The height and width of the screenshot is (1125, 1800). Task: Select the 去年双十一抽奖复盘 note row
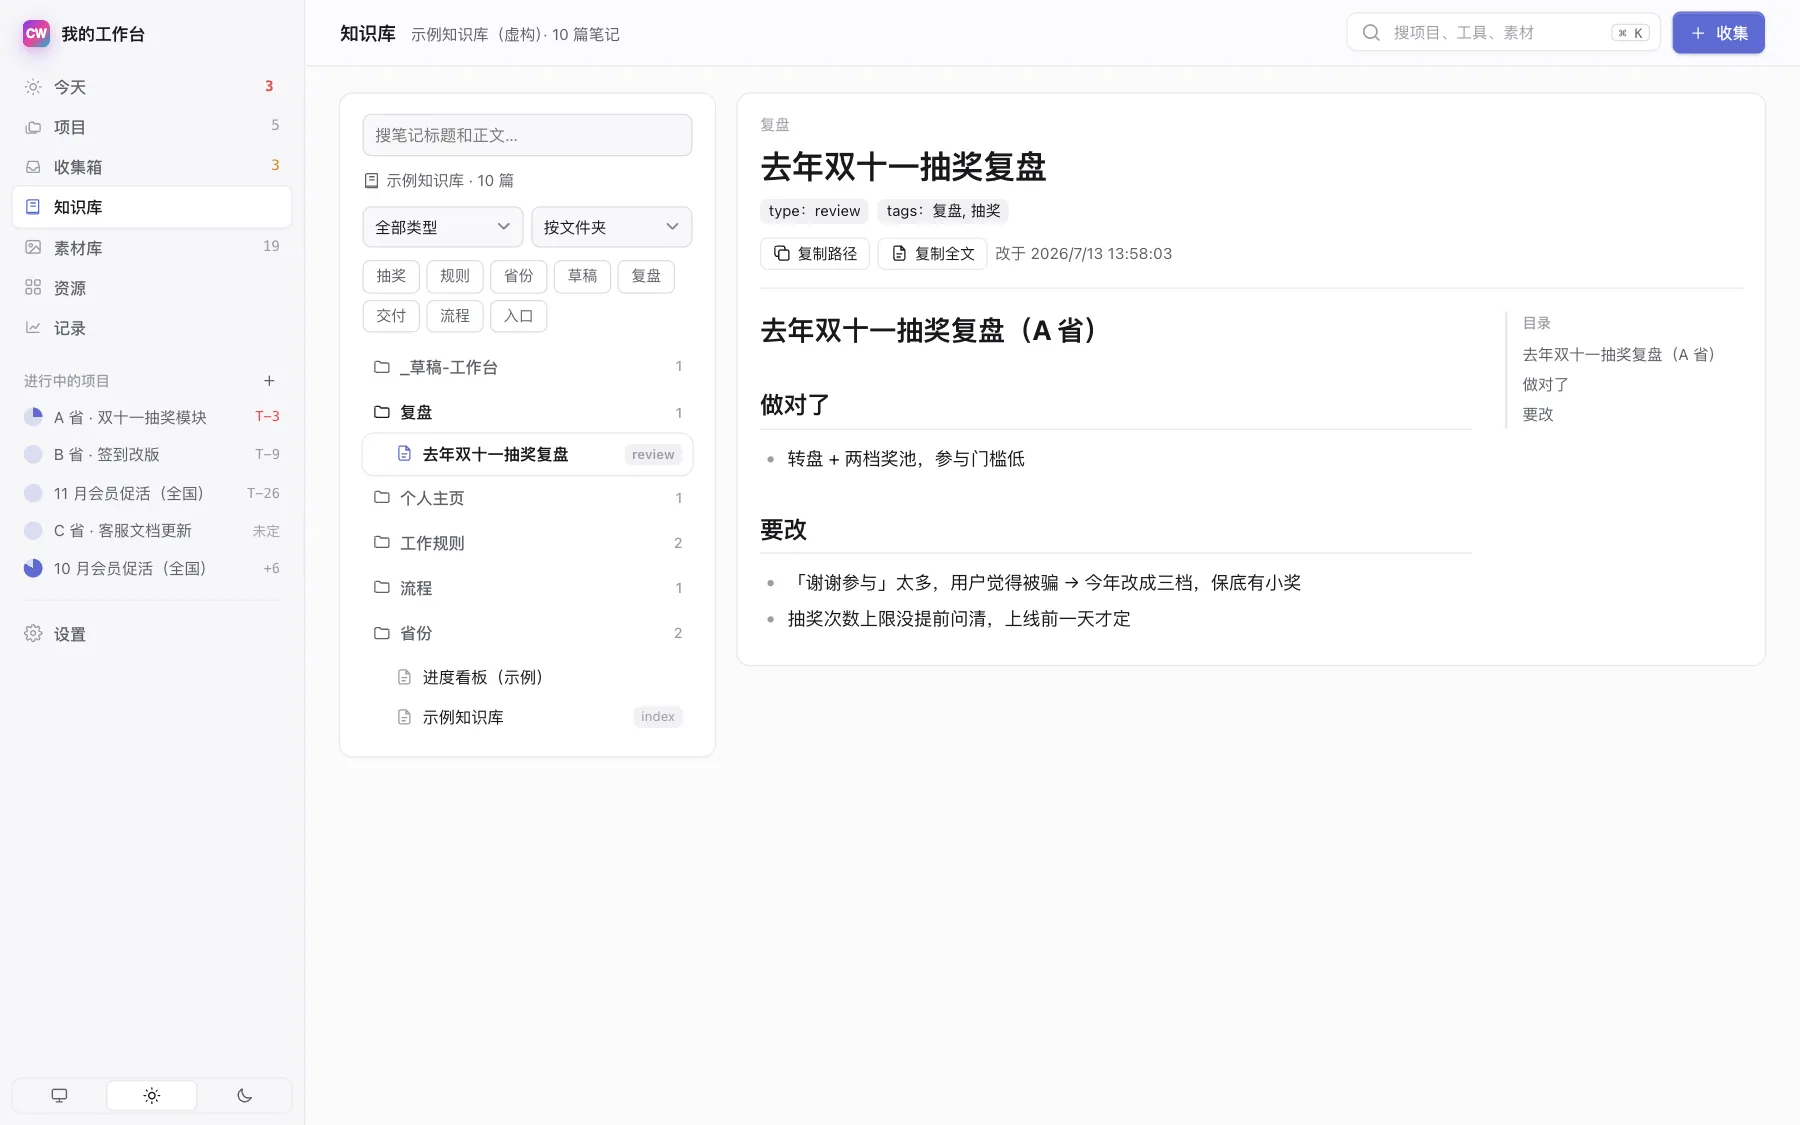(x=527, y=454)
